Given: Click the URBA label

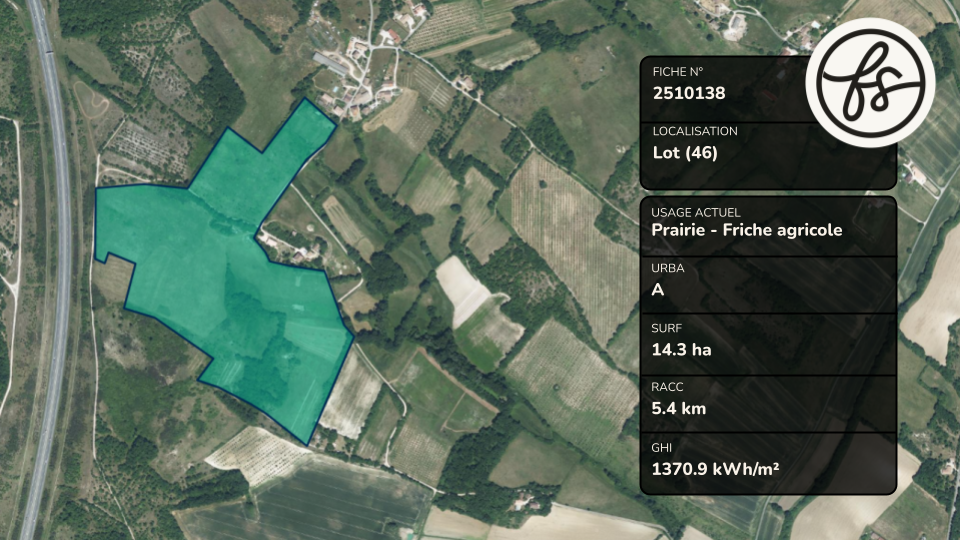Looking at the screenshot, I should (x=667, y=268).
